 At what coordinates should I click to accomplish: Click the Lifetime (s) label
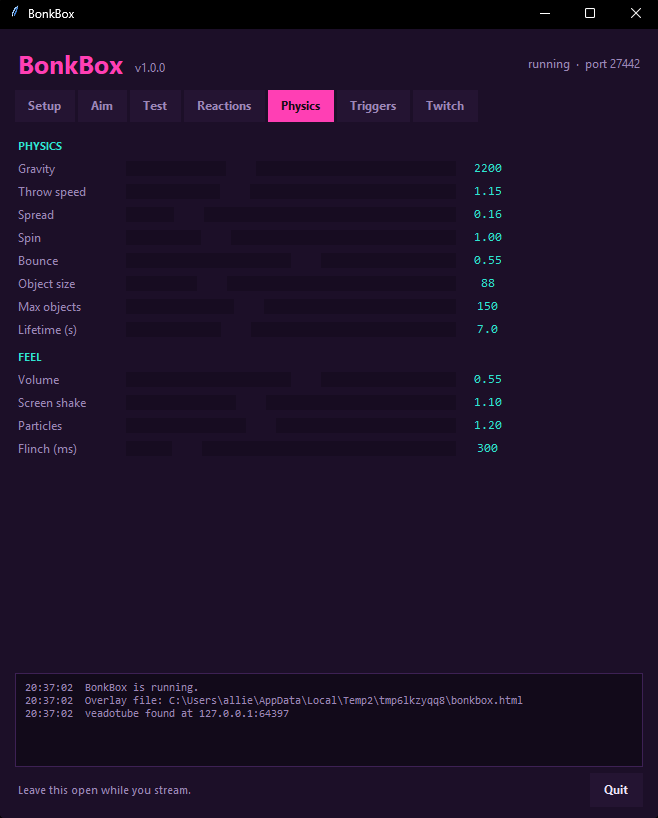(x=47, y=330)
